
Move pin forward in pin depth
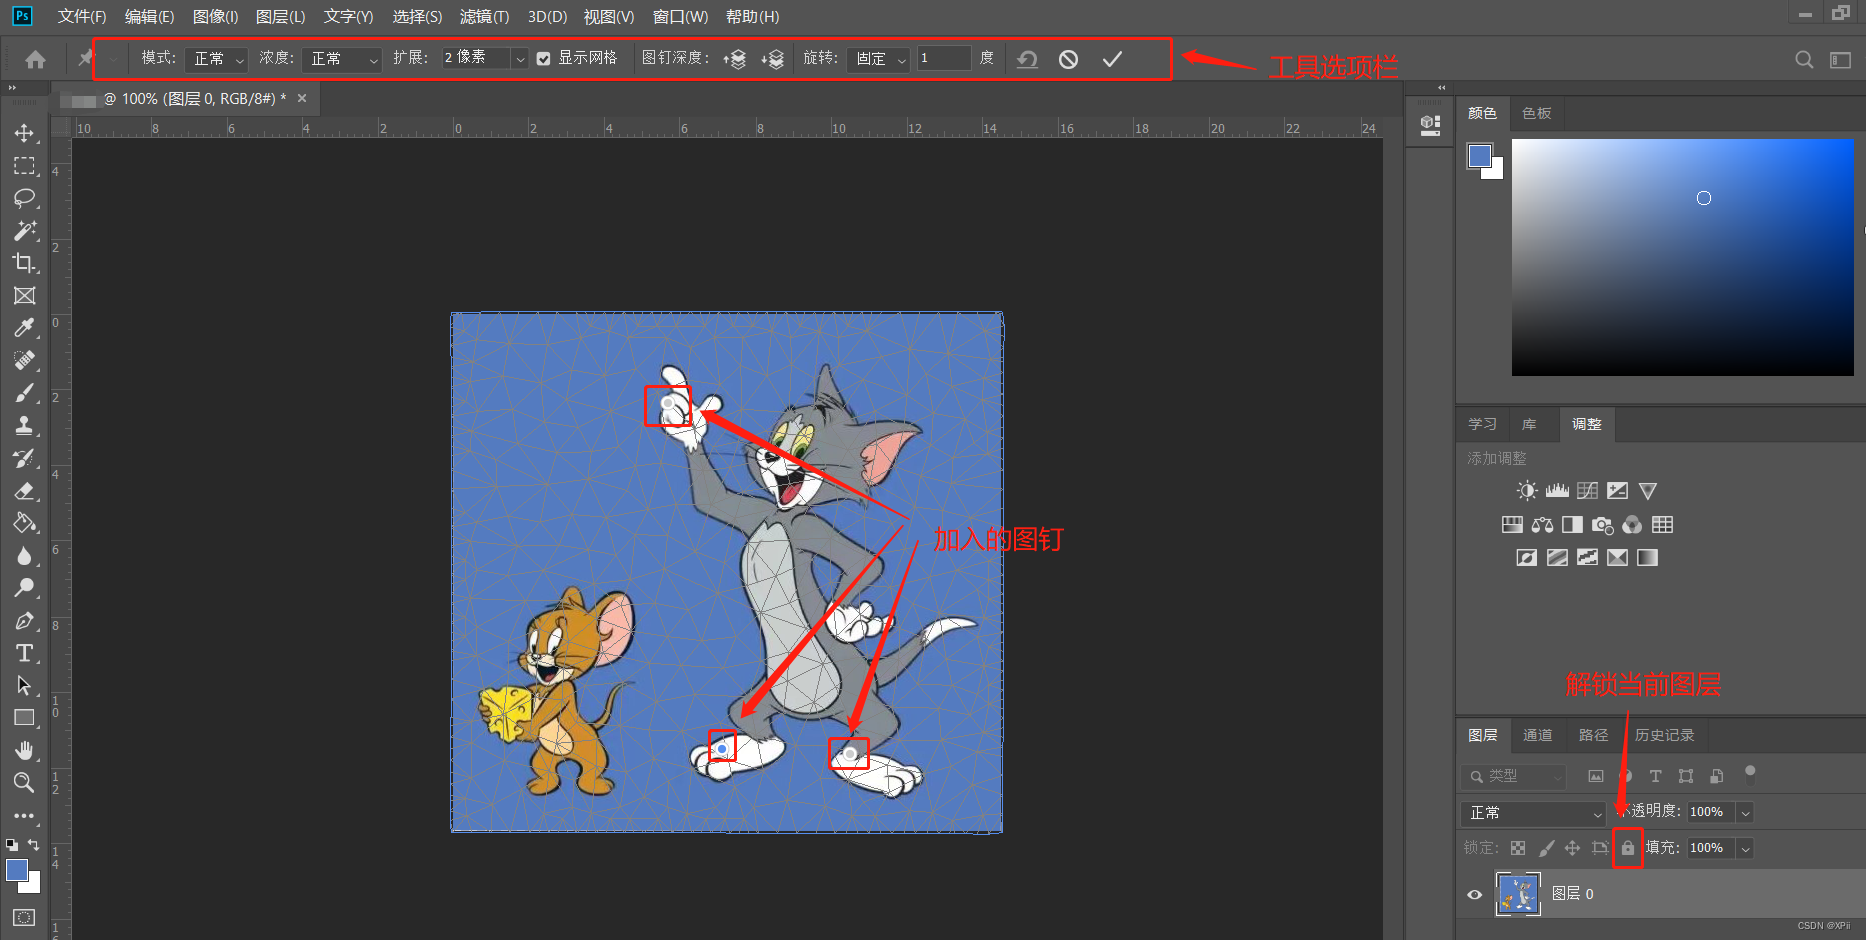pos(735,59)
